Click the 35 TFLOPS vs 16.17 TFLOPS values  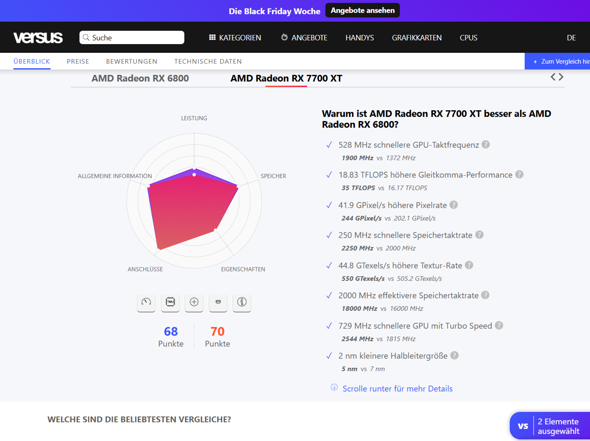385,188
